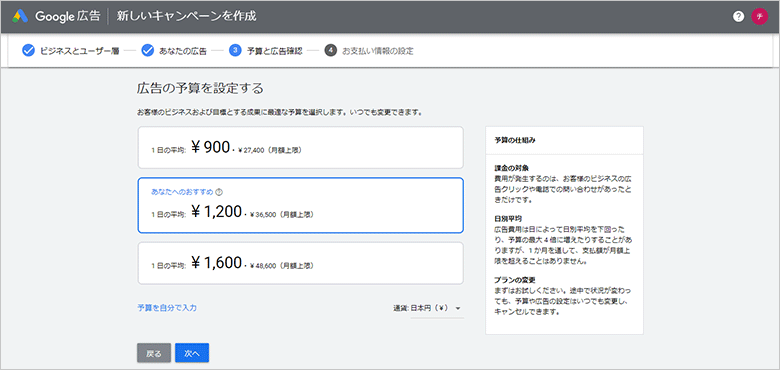Click the checkmark icon for ビジネスとユーザー層
Image resolution: width=780 pixels, height=370 pixels.
[x=28, y=50]
